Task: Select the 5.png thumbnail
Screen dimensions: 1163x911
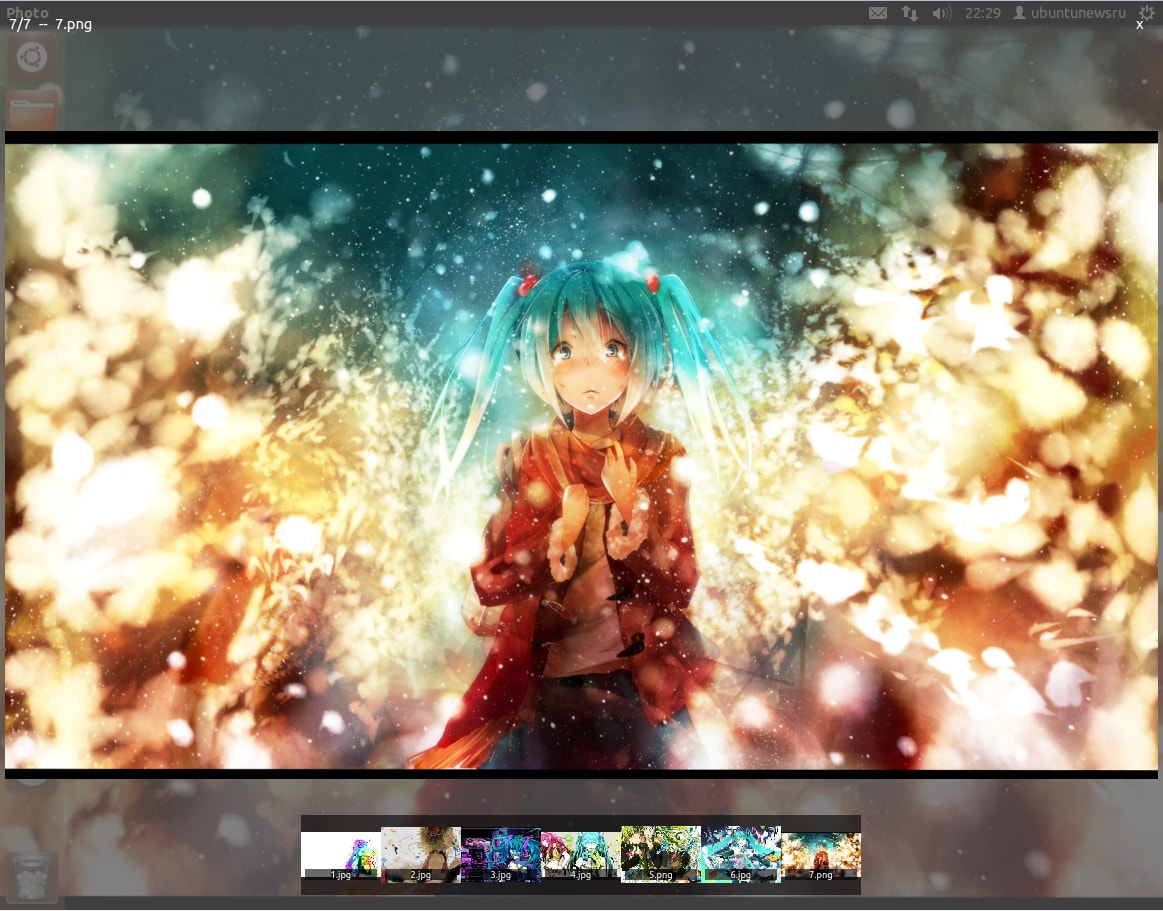Action: point(661,854)
